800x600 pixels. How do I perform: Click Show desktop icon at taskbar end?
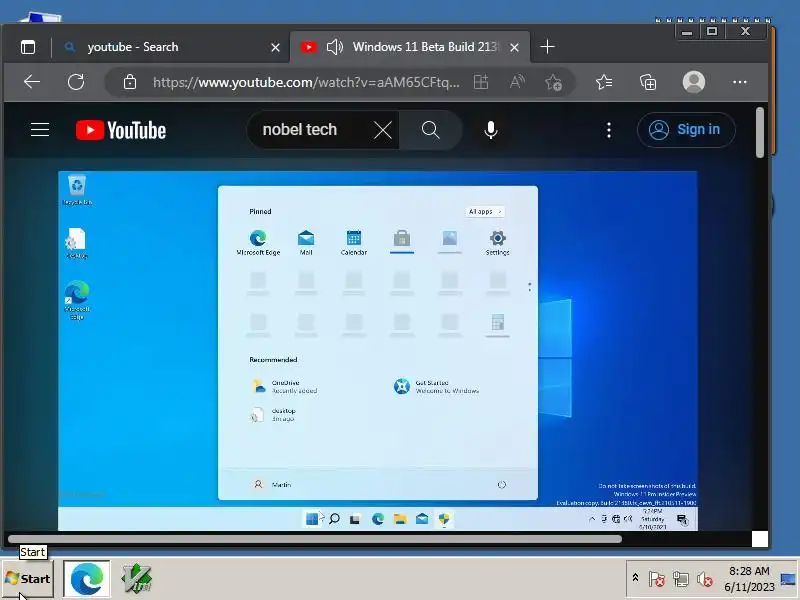[788, 579]
